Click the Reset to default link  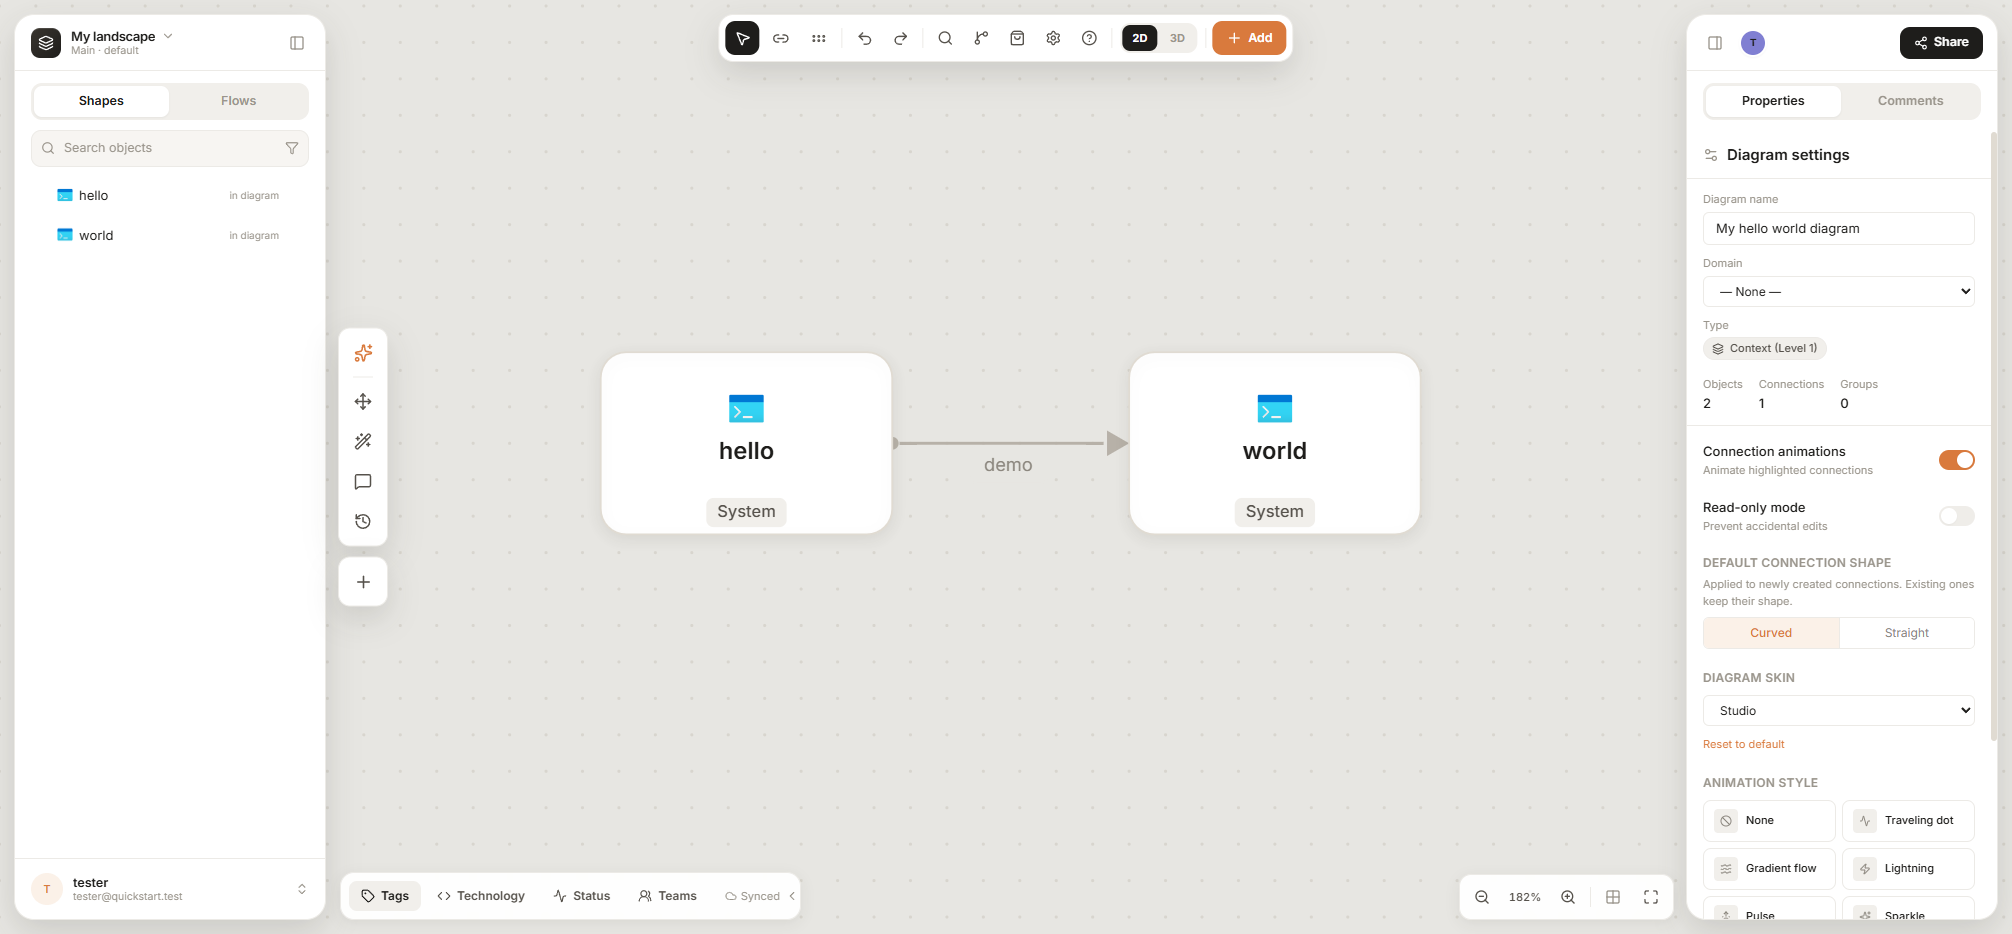coord(1743,744)
